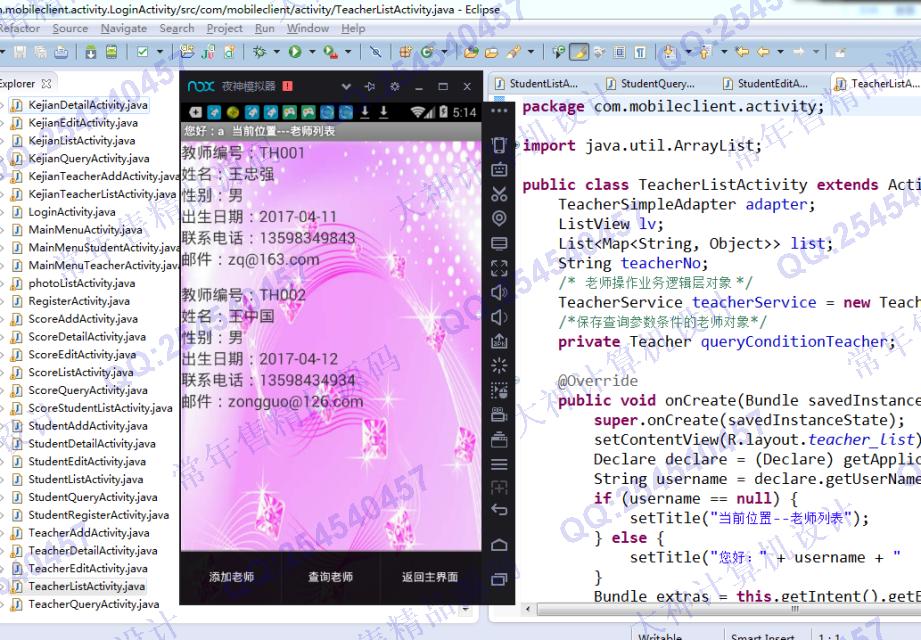
Task: Expand the folded import statements
Action: 516,146
